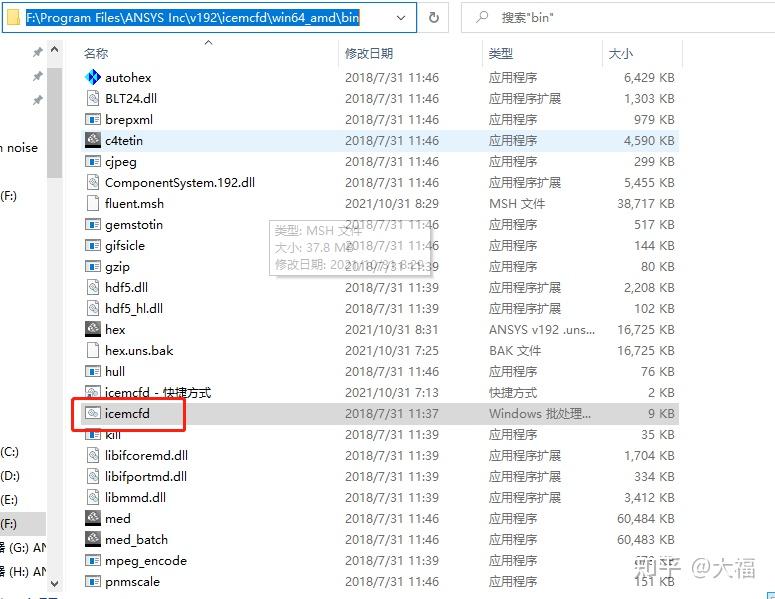This screenshot has height=599, width=775.
Task: Click "ANSYS v192 .uns..." type of hex
Action: pyautogui.click(x=542, y=330)
